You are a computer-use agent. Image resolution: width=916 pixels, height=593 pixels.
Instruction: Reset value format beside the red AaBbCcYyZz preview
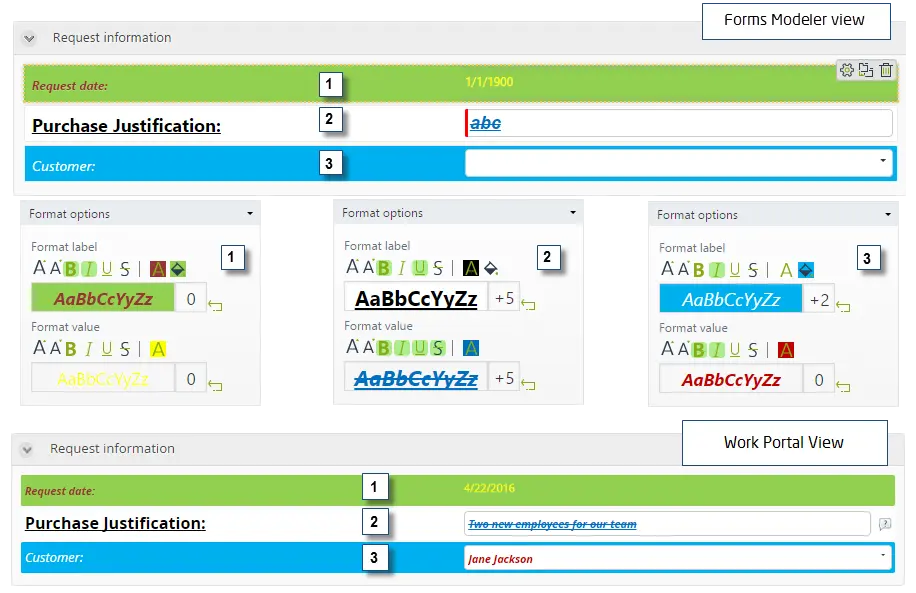tap(843, 386)
